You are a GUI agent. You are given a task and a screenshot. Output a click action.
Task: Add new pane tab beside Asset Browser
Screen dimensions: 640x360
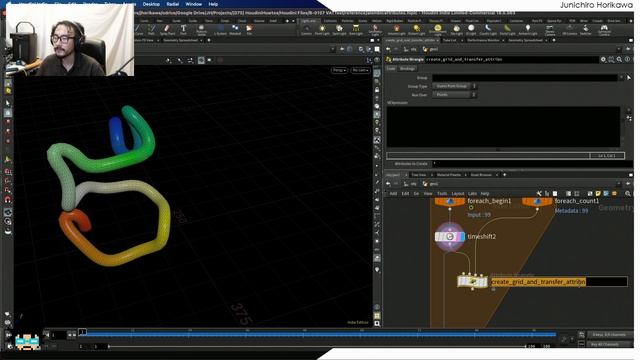[x=504, y=175]
